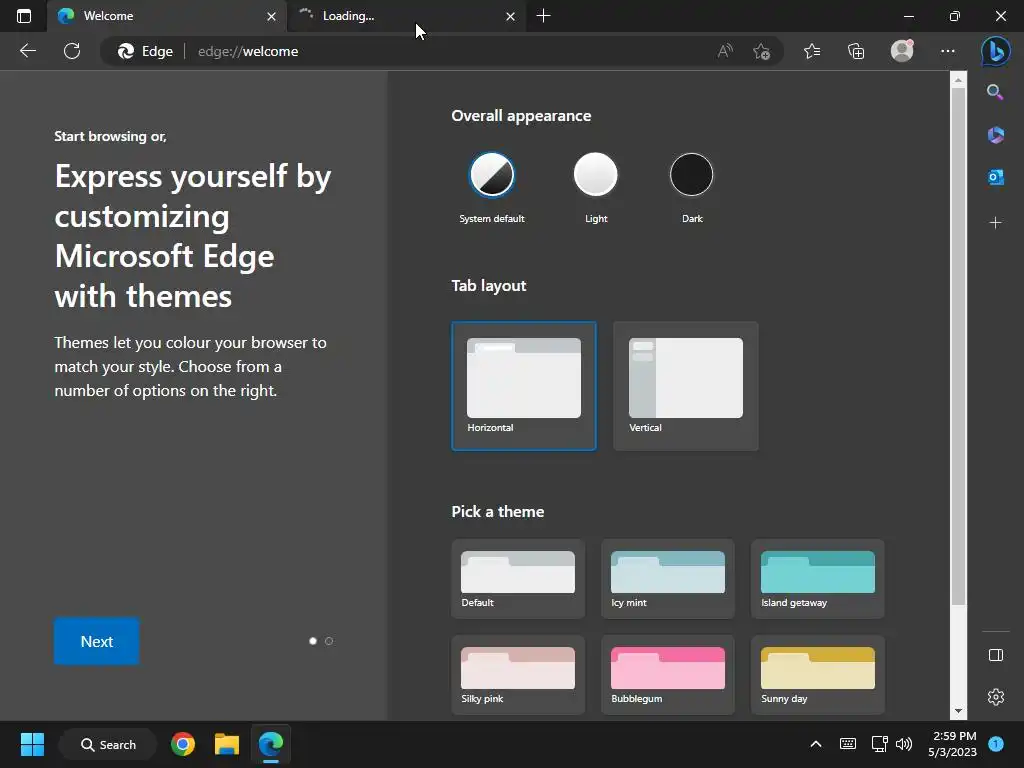Select the first page indicator dot
Screen dimensions: 1024x768
point(313,641)
